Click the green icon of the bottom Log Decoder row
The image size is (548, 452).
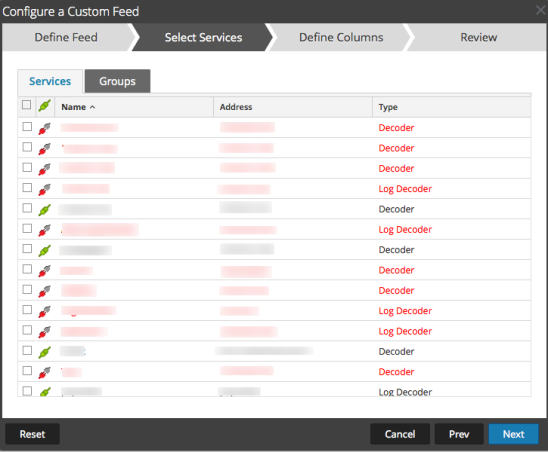pyautogui.click(x=44, y=392)
